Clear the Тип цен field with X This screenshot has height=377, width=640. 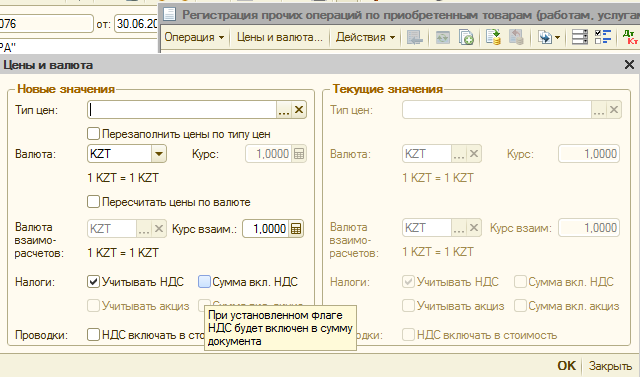click(299, 110)
